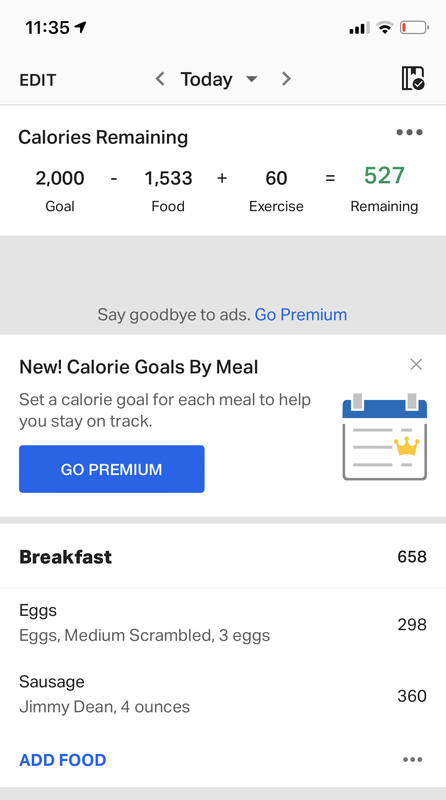
Task: Click the GO PREMIUM button
Action: point(112,469)
